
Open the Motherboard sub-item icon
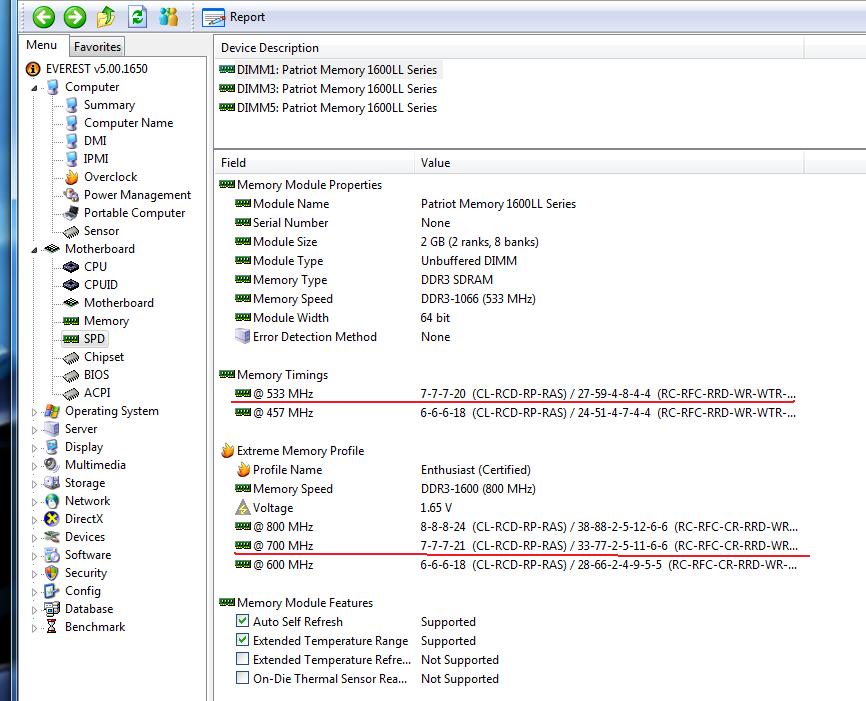(71, 303)
